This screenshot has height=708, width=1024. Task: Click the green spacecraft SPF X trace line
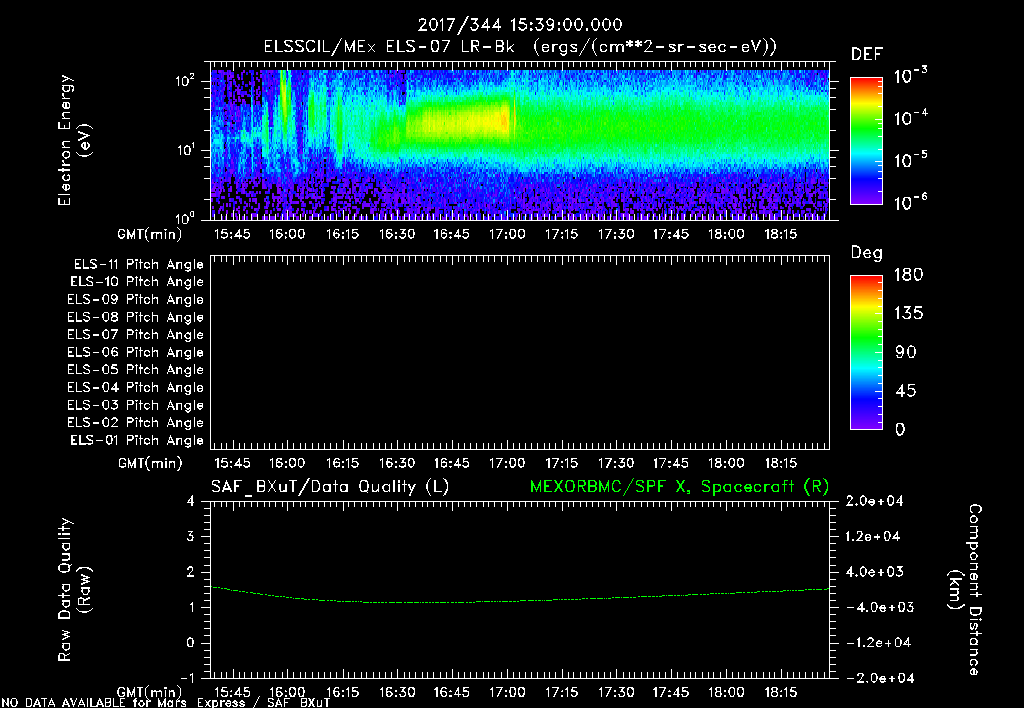(x=520, y=601)
